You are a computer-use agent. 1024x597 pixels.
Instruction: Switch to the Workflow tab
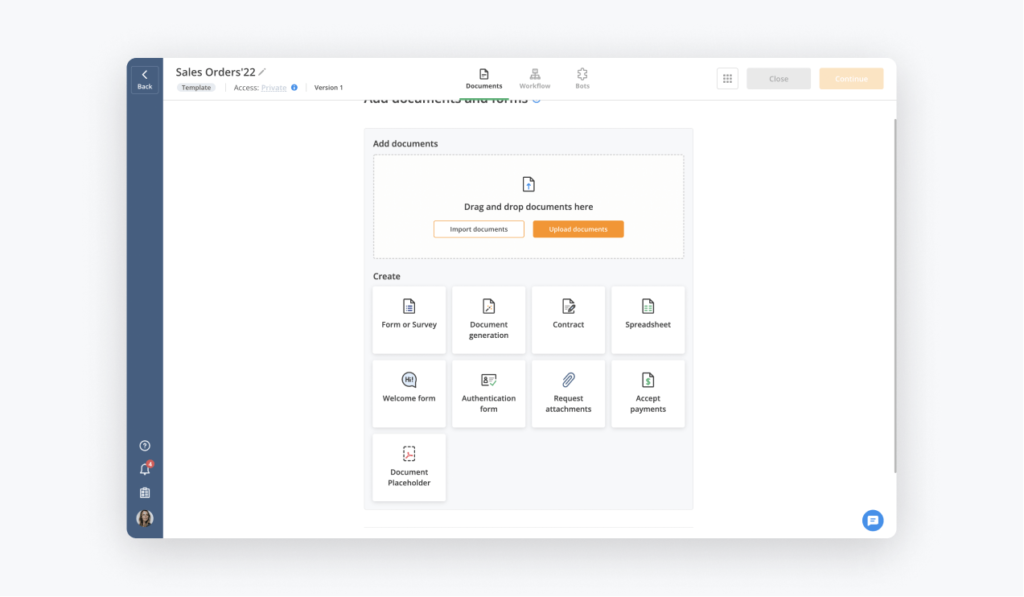click(x=535, y=79)
